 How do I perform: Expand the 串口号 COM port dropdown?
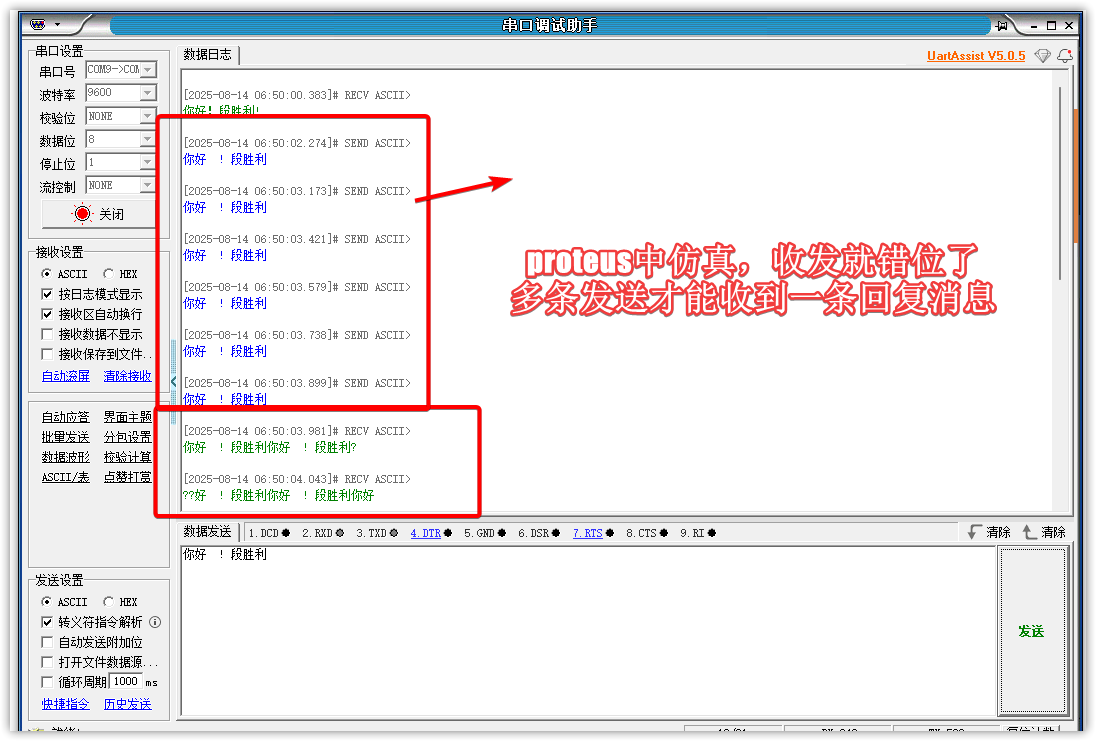point(147,70)
